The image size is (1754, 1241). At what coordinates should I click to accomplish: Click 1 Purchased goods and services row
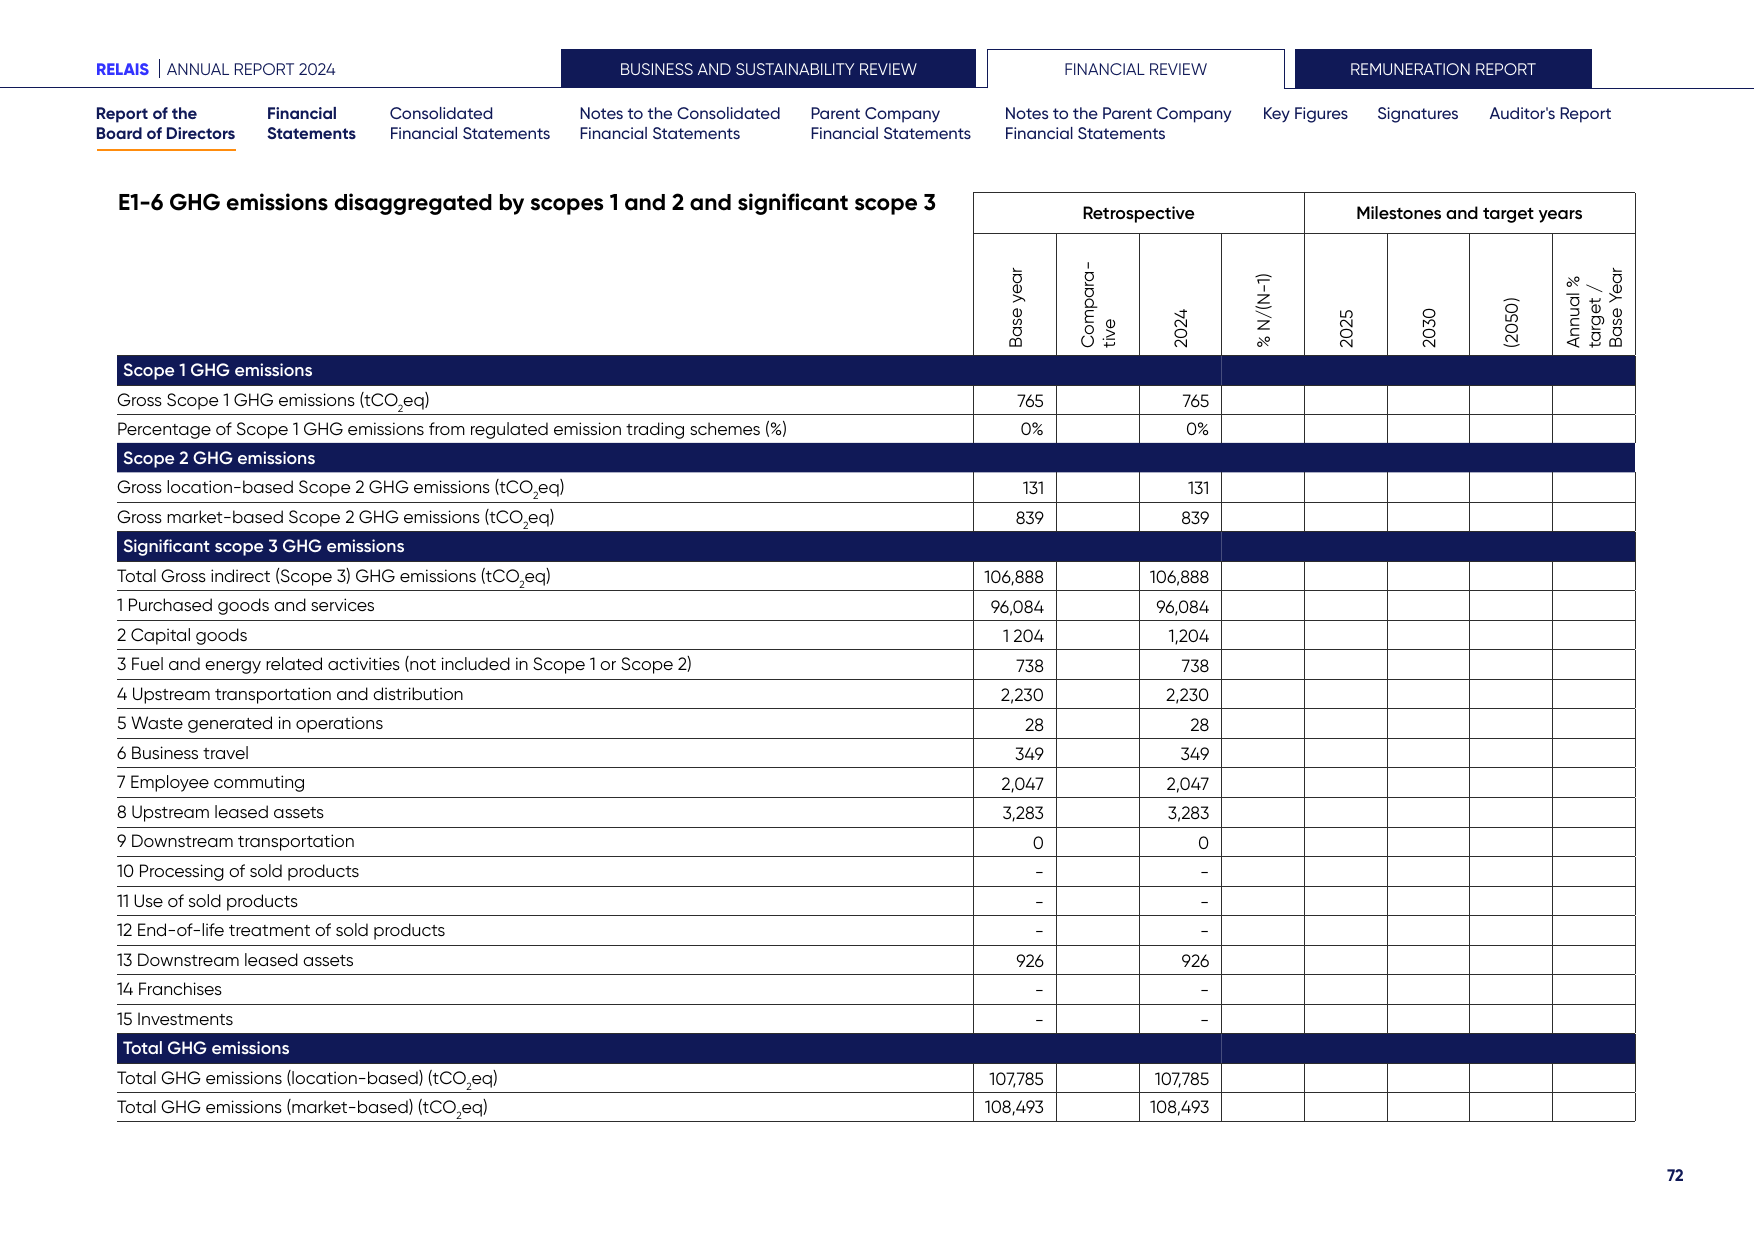tap(245, 606)
